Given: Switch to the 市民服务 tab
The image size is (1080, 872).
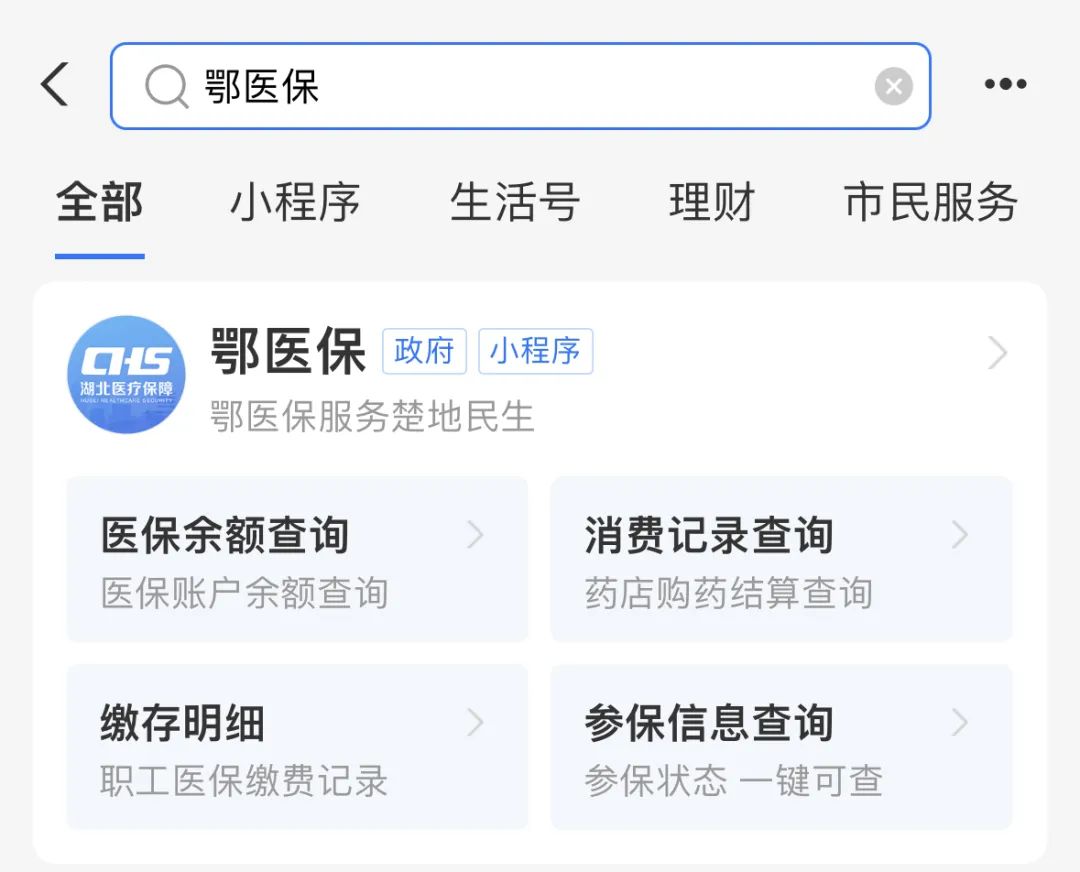Looking at the screenshot, I should (929, 203).
